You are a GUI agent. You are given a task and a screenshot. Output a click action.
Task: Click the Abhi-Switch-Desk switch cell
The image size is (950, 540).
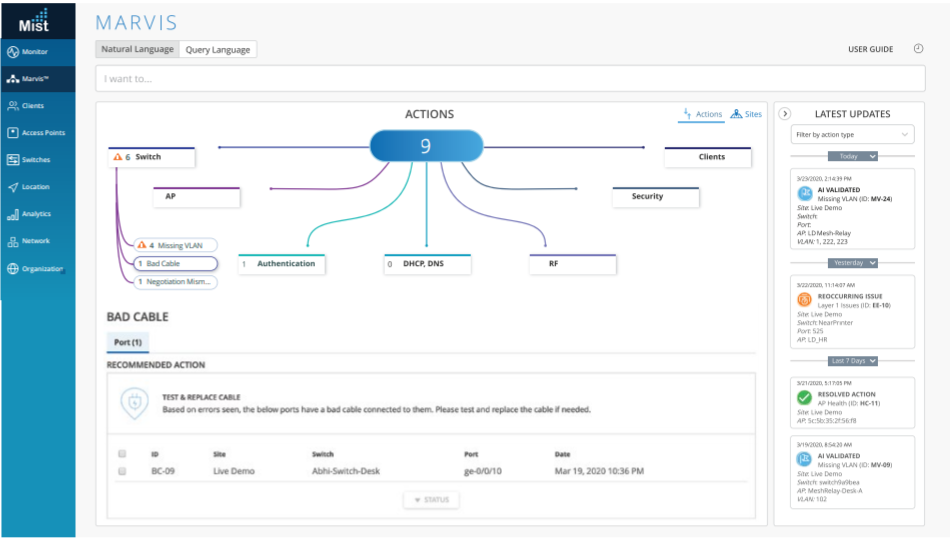click(346, 472)
